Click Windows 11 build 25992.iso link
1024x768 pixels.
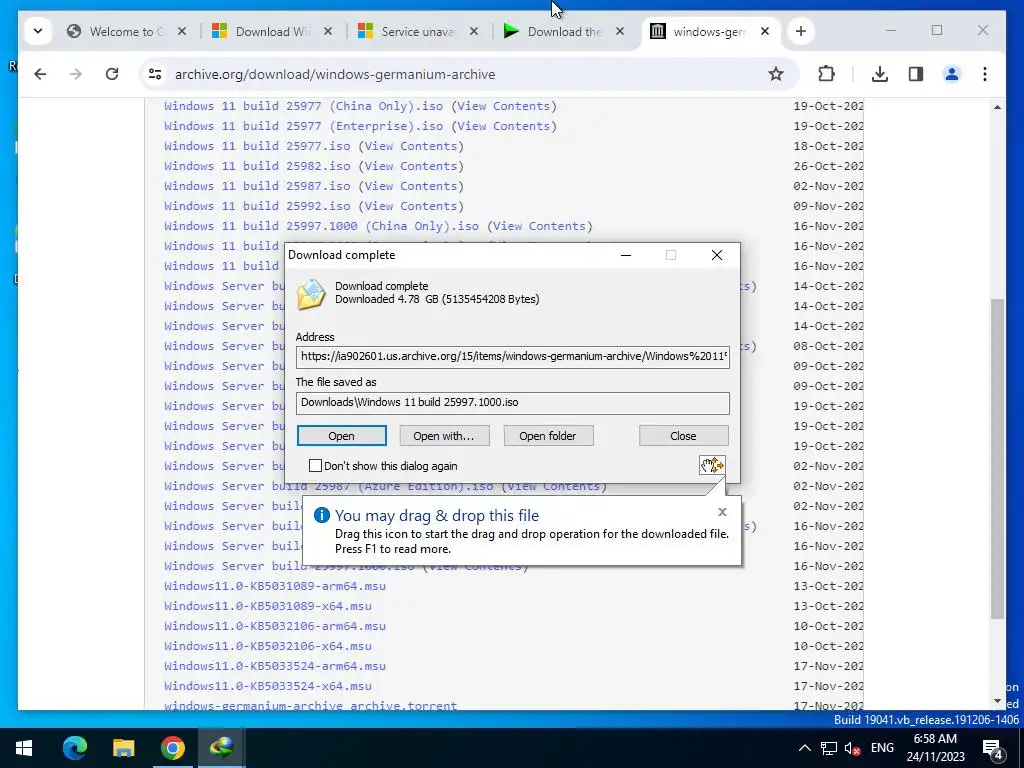click(257, 206)
